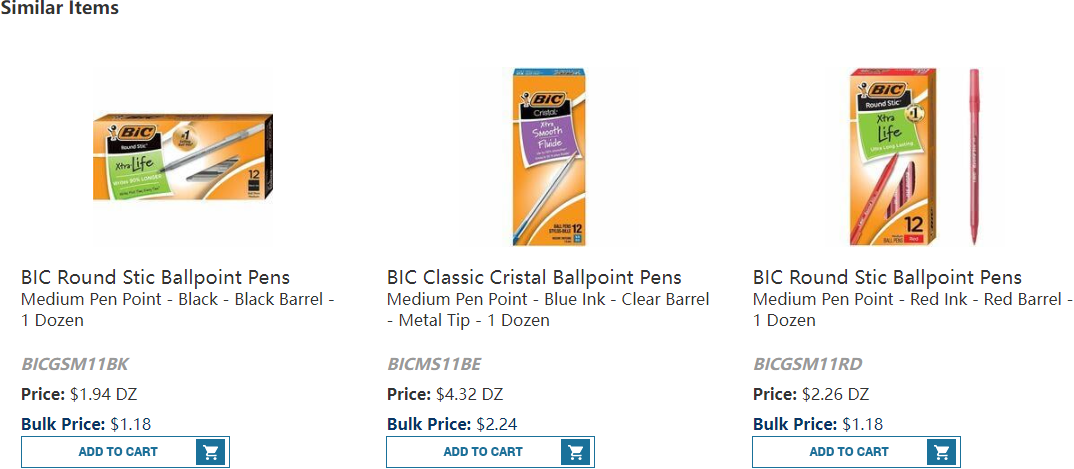This screenshot has height=469, width=1074.
Task: Open BIC Classic Cristal Ballpoint Pens title
Action: [x=534, y=277]
